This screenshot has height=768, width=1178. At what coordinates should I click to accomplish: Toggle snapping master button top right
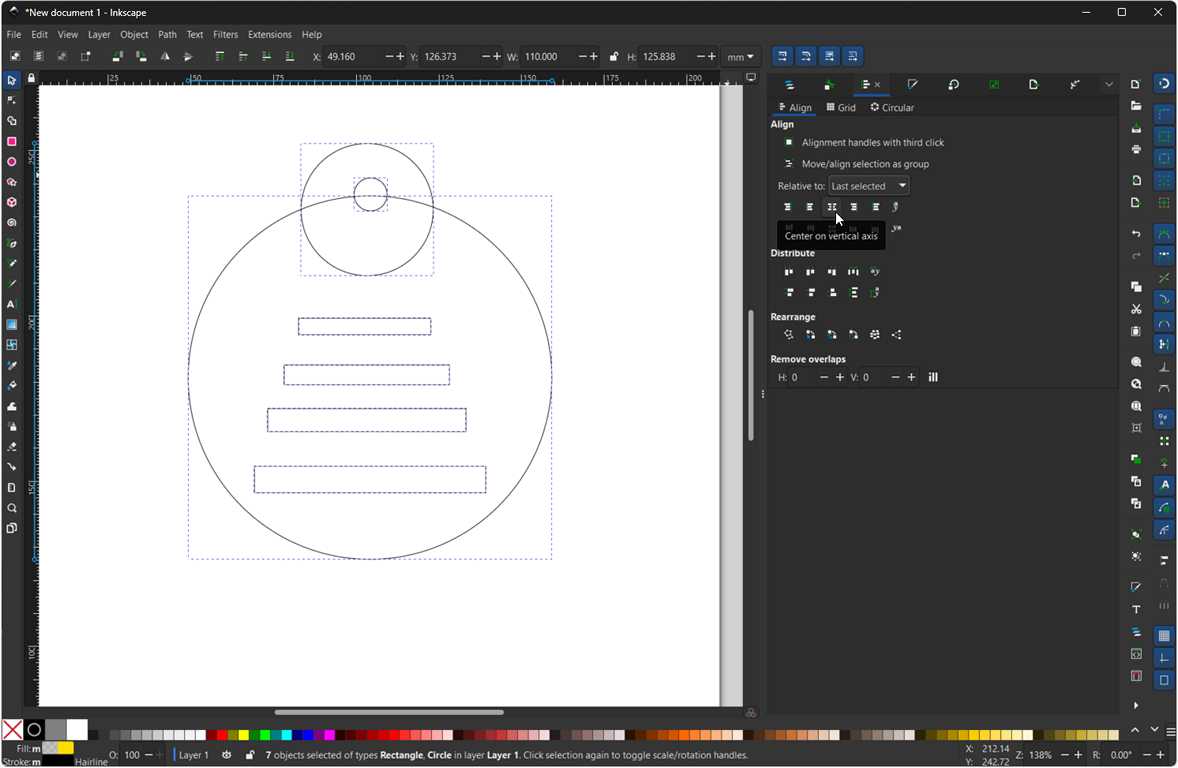coord(1164,83)
